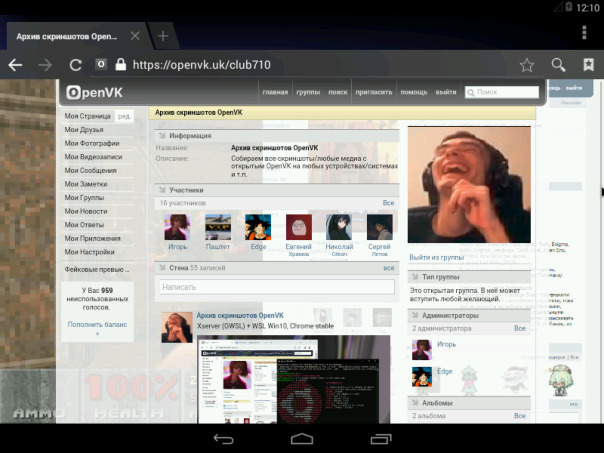Open Мои Сообщения in the sidebar

[90, 170]
